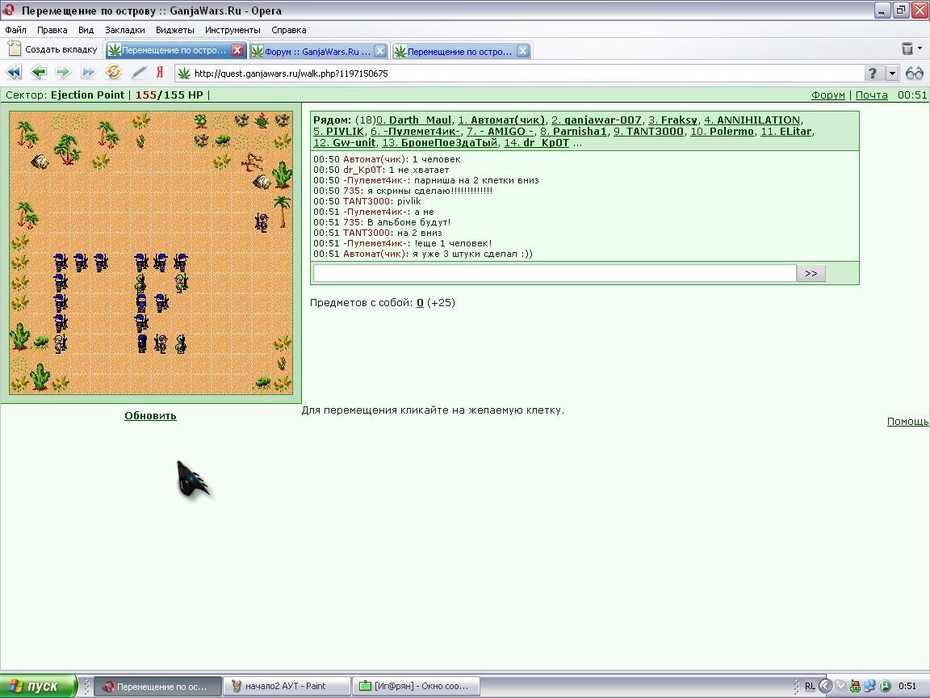The width and height of the screenshot is (930, 698).
Task: Go back with the green left arrow
Action: (39, 73)
